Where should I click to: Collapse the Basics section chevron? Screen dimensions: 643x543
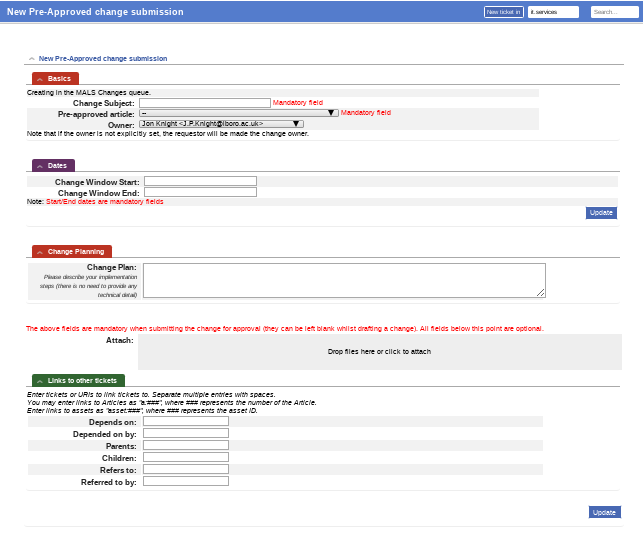(39, 78)
